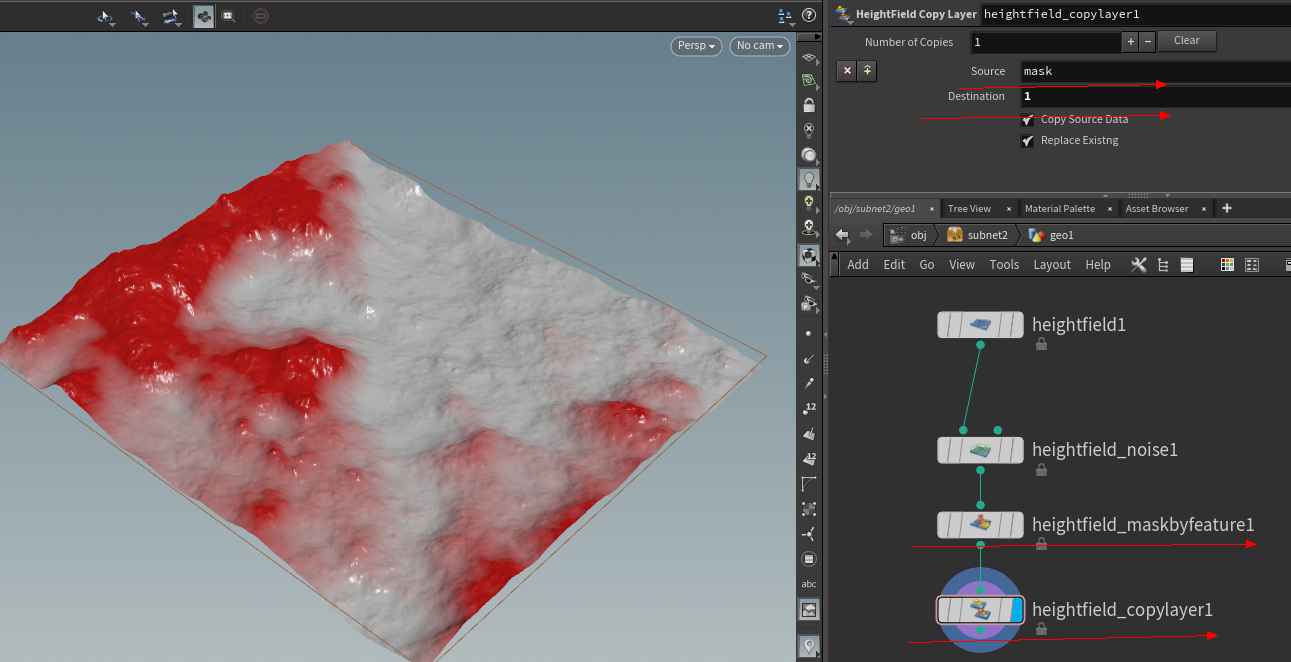
Task: Open the Persp view dropdown
Action: pyautogui.click(x=696, y=46)
